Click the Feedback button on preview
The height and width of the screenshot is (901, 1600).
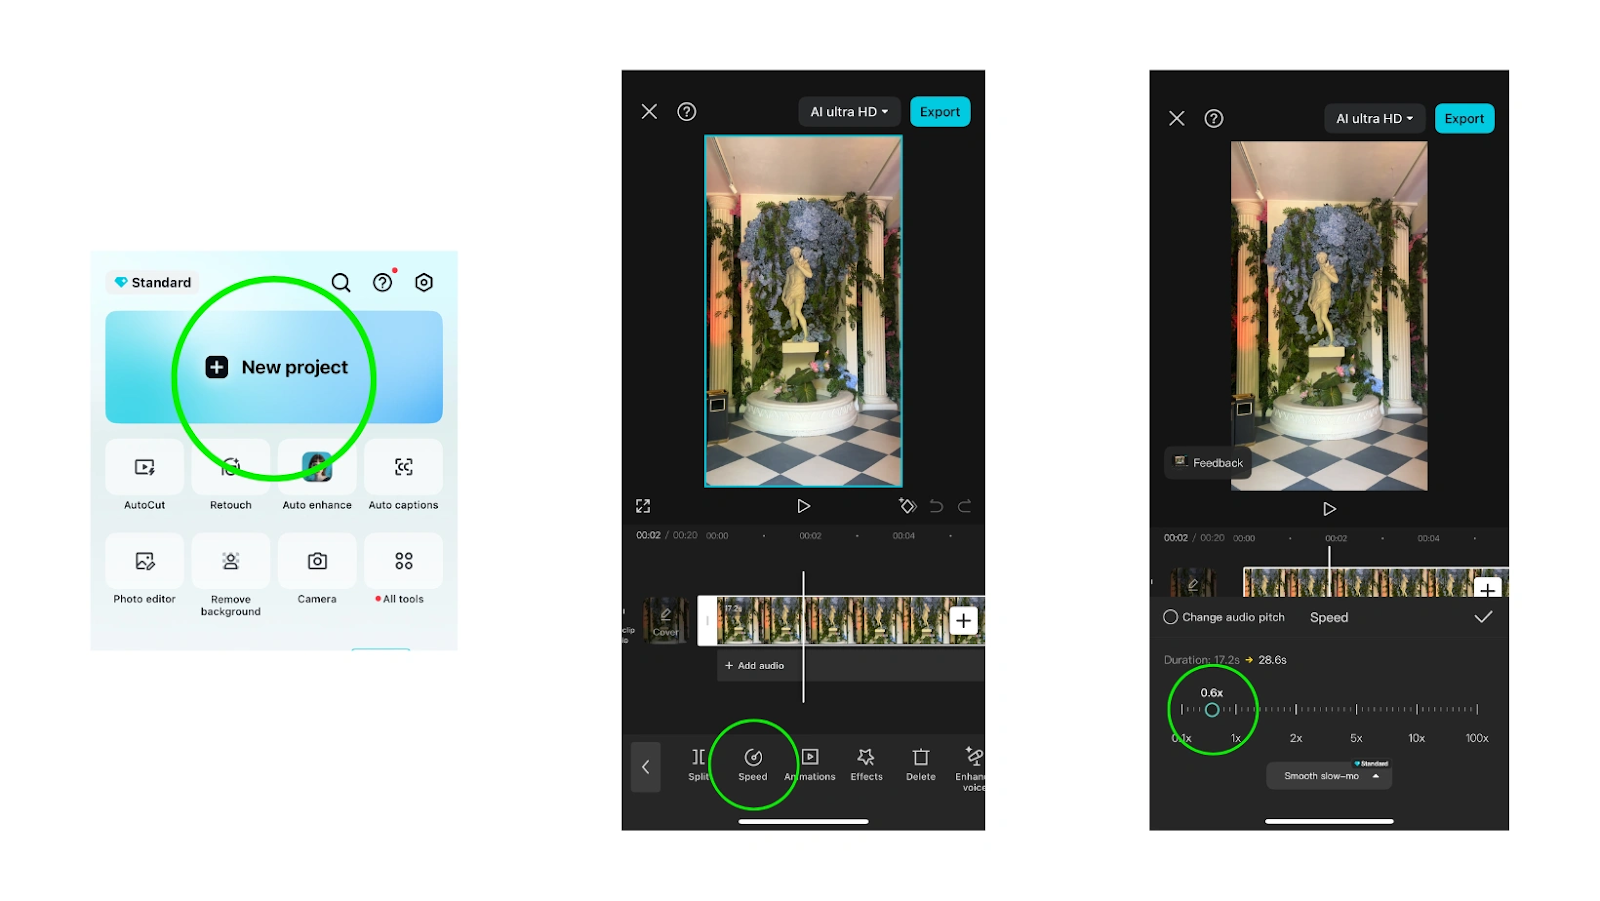coord(1208,463)
